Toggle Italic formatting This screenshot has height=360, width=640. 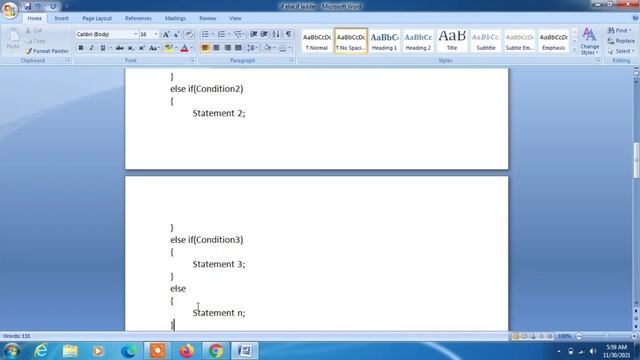(92, 48)
